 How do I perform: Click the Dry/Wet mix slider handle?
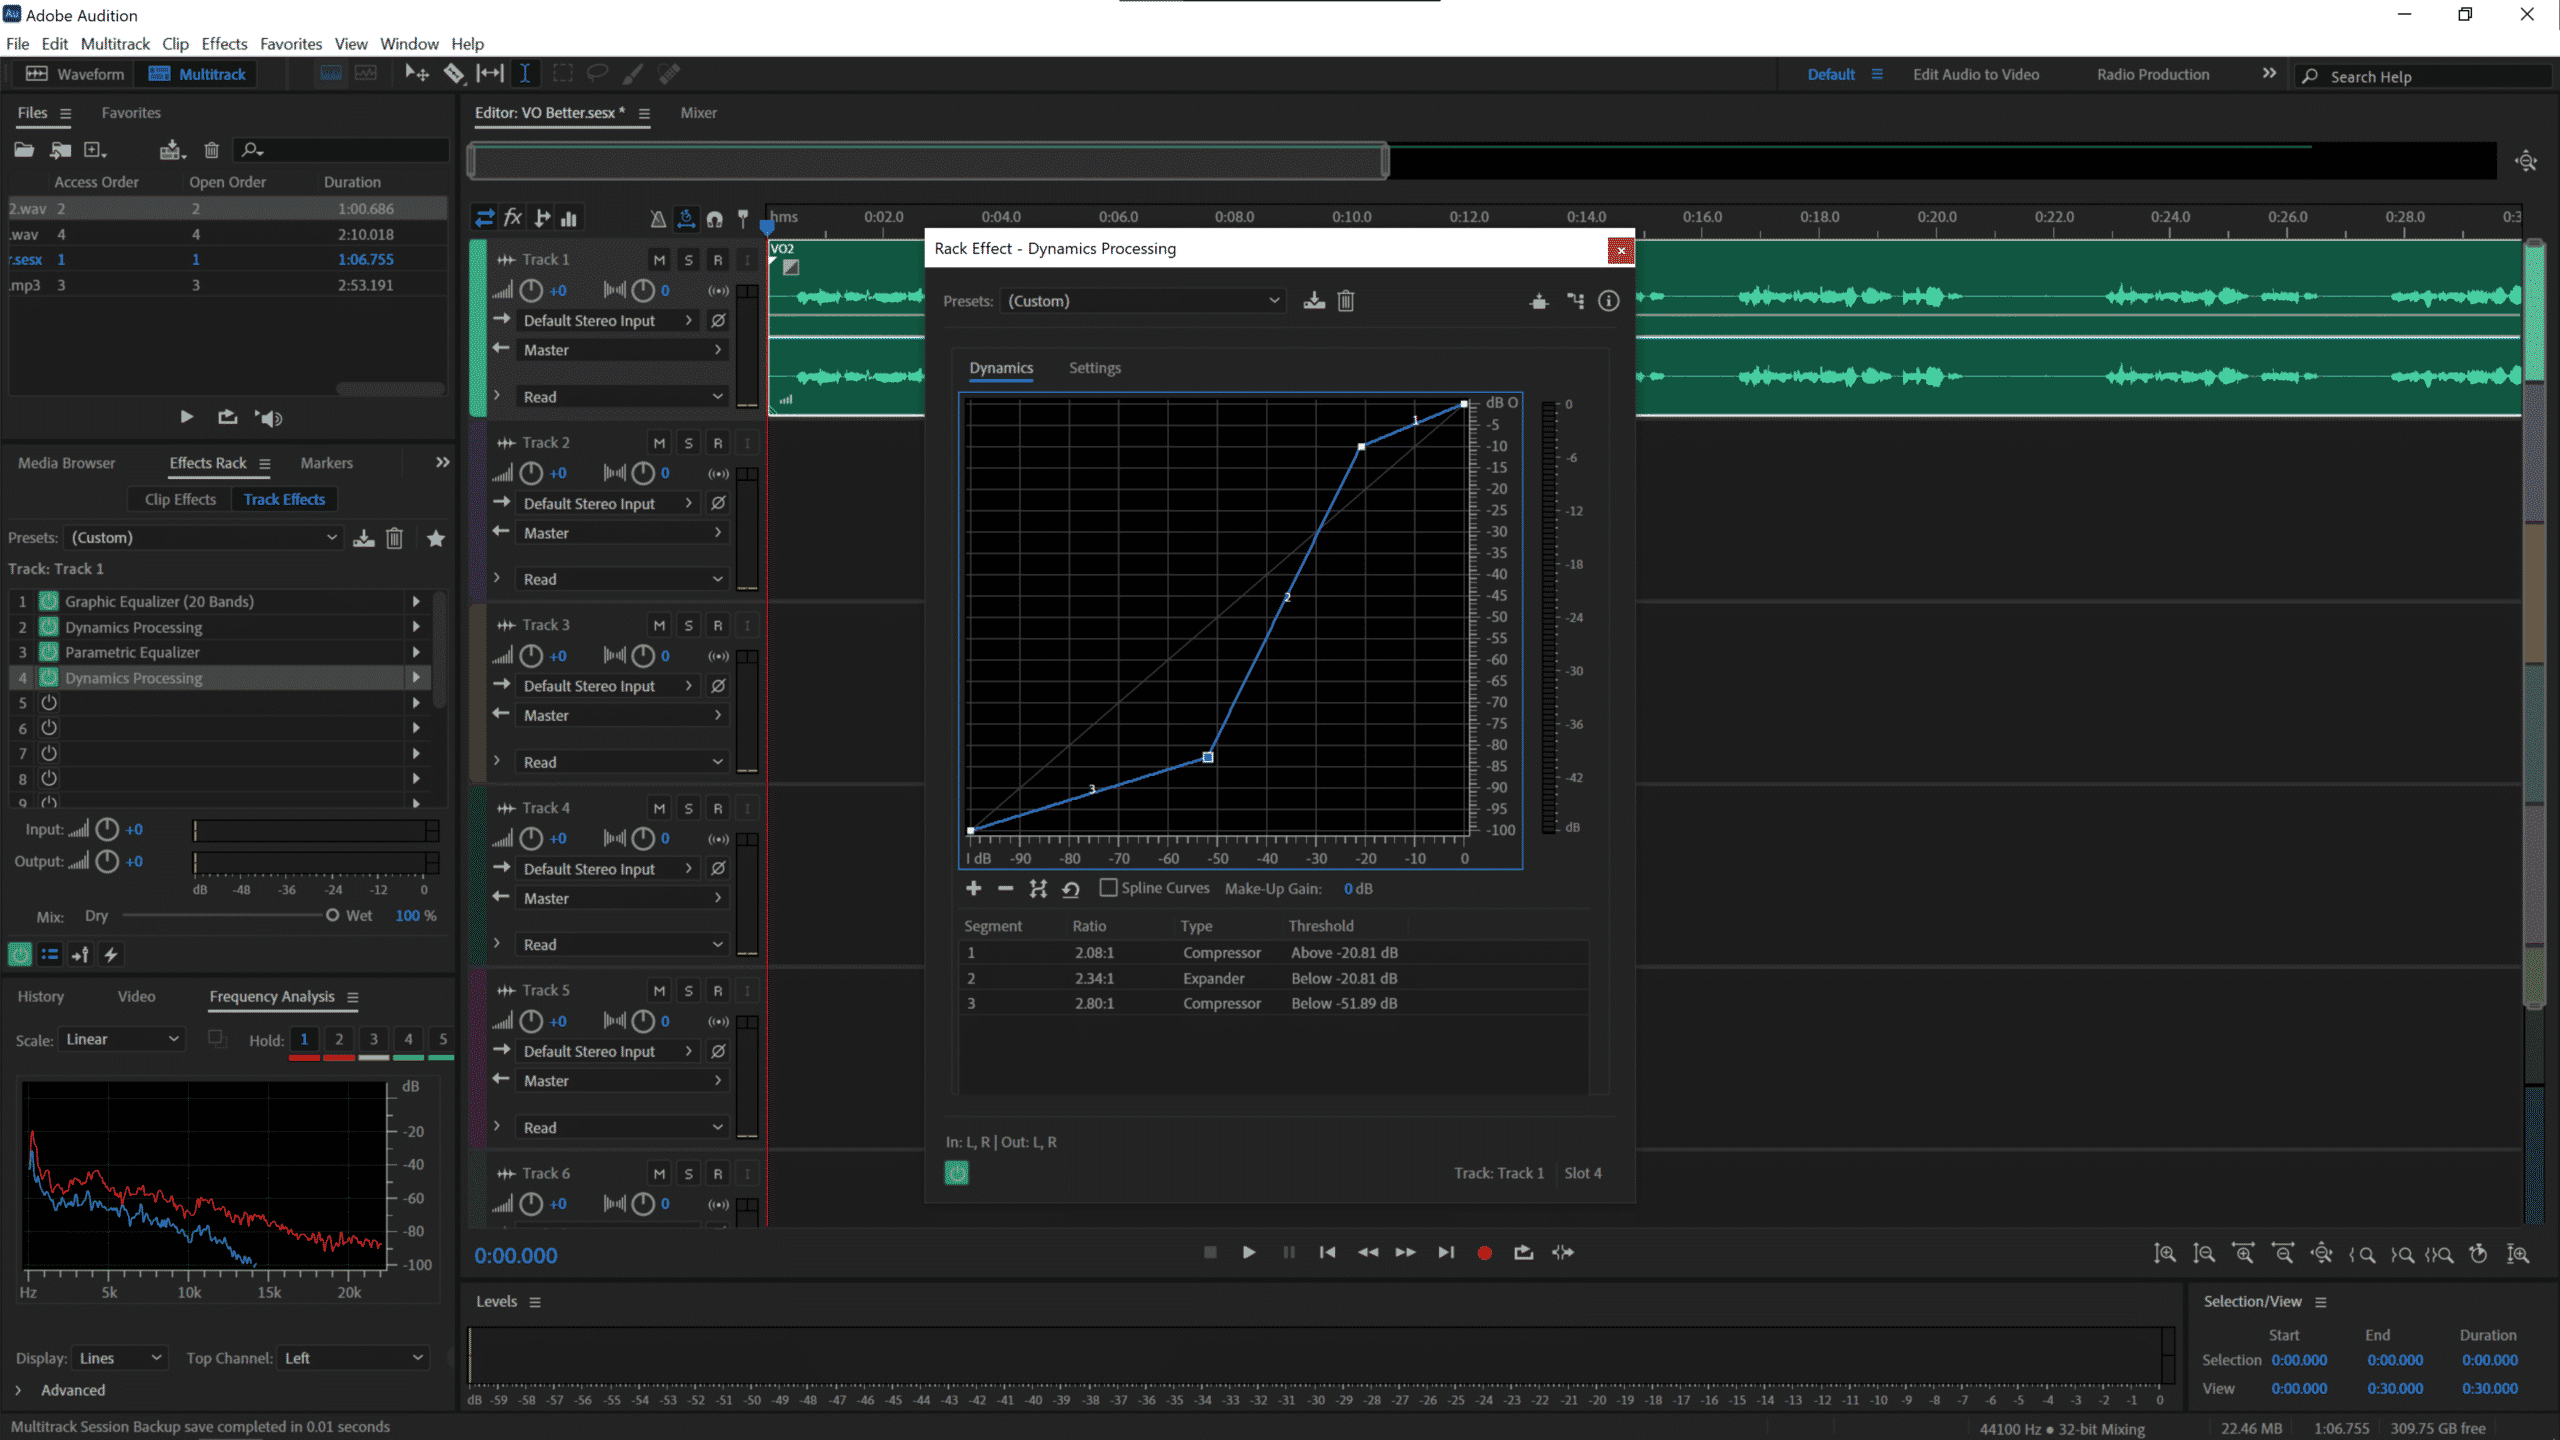point(332,915)
